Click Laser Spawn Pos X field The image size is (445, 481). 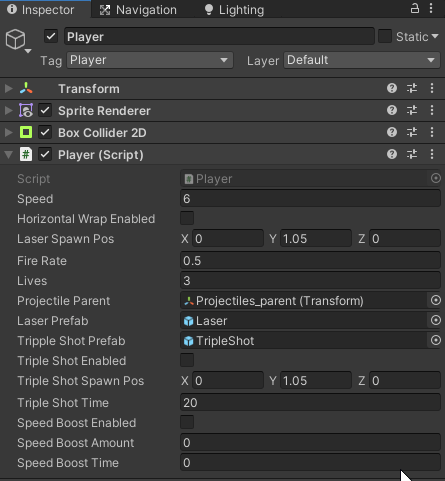pos(228,239)
